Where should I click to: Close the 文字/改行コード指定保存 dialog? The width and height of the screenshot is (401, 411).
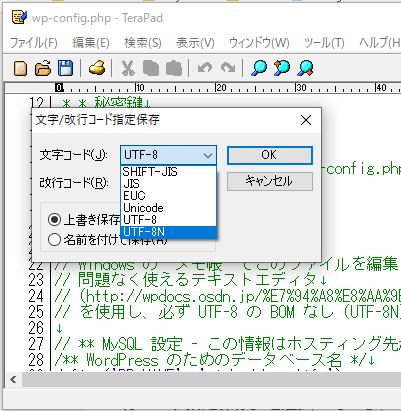coord(306,120)
